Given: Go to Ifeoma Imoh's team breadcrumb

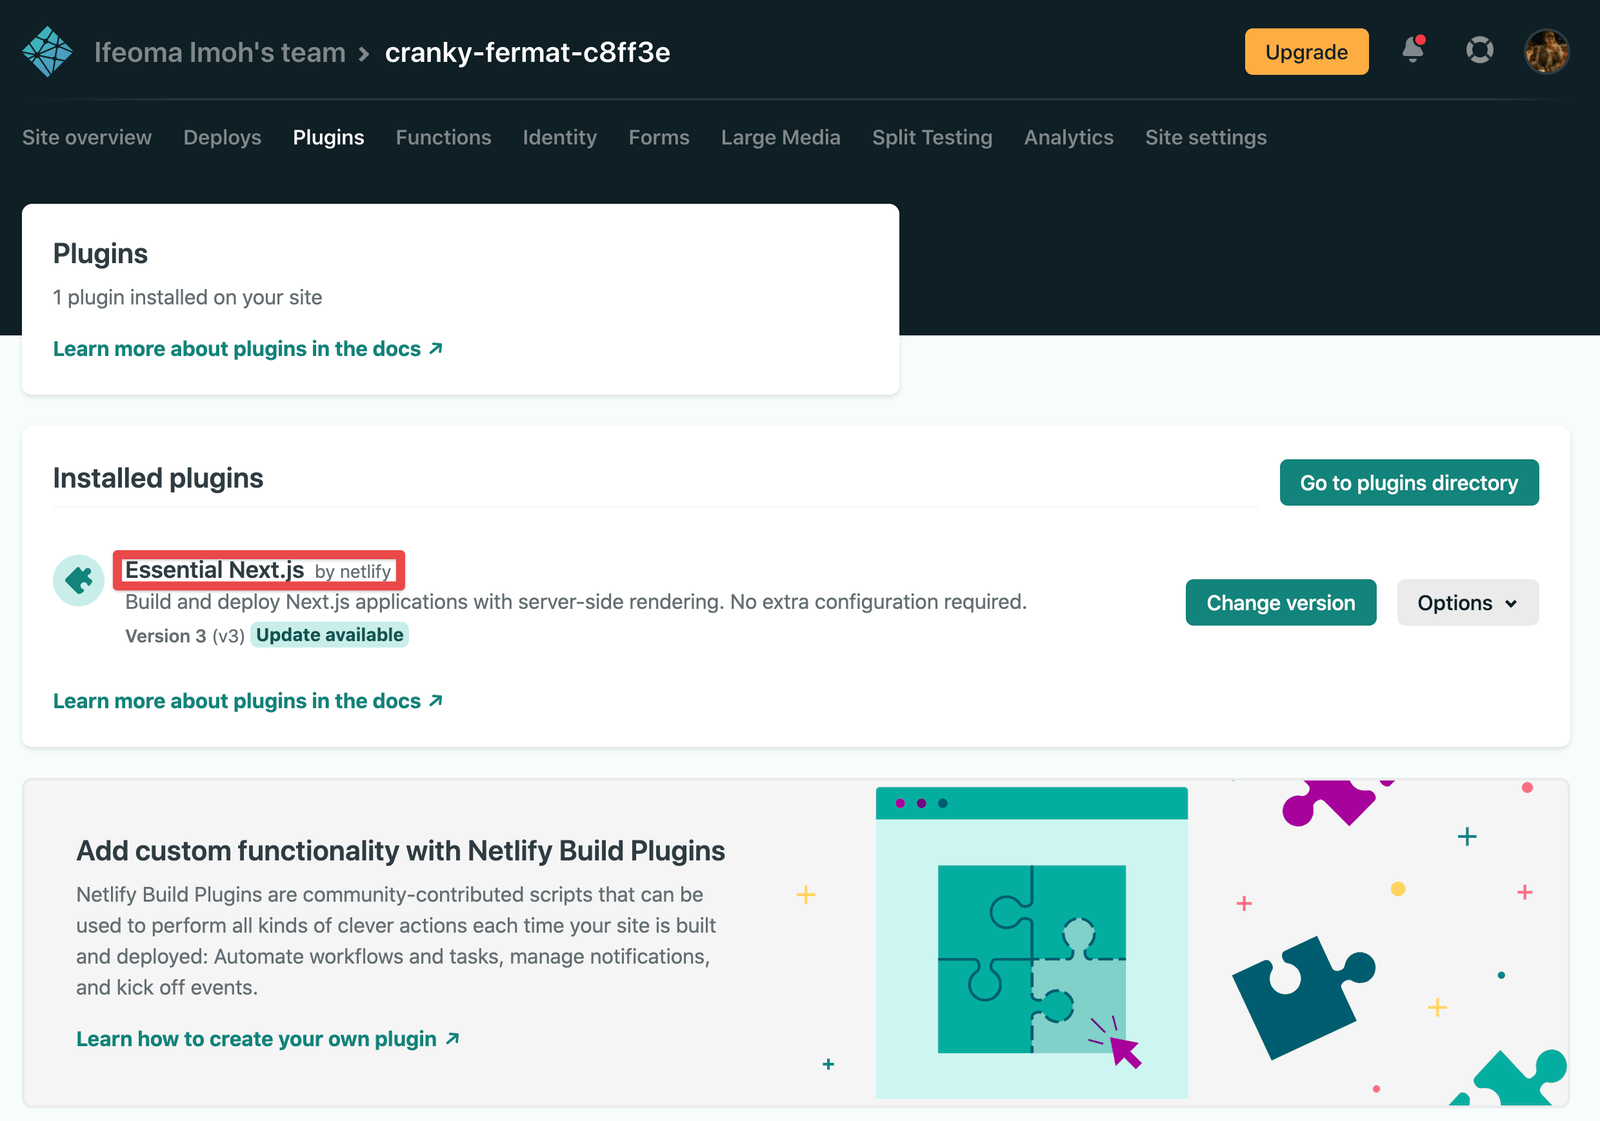Looking at the screenshot, I should click(x=220, y=52).
